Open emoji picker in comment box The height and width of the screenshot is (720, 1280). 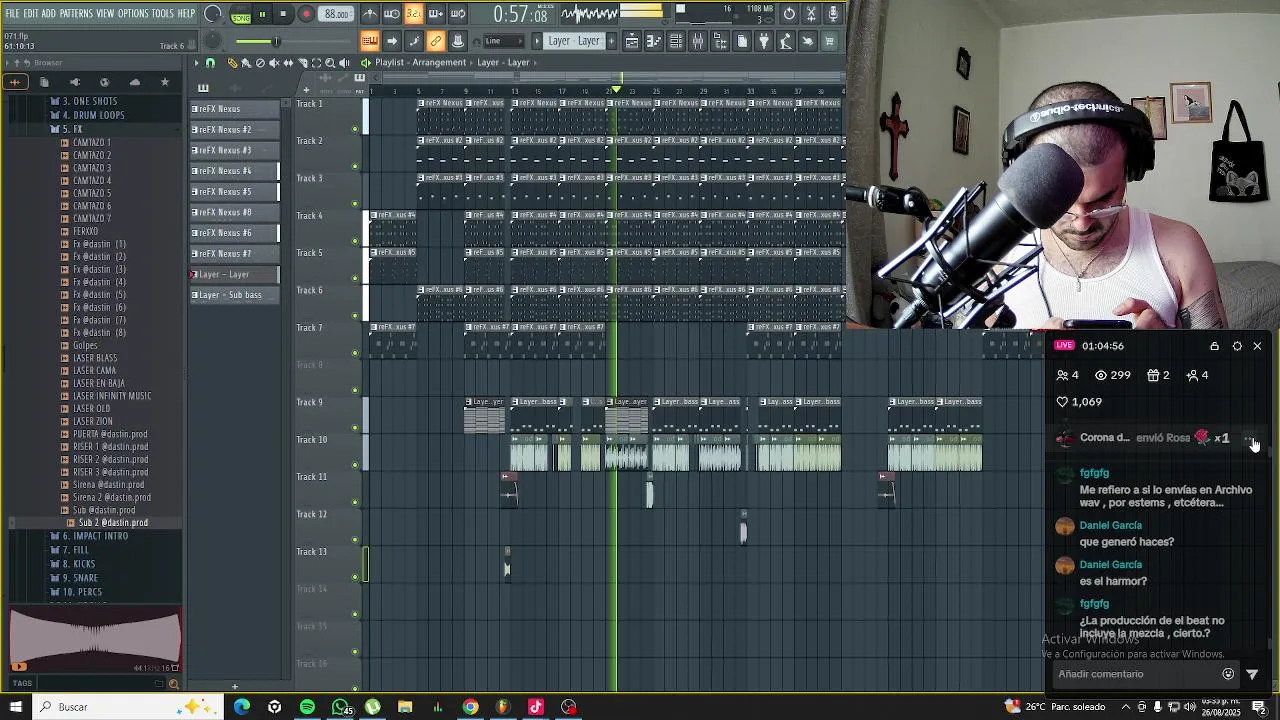(x=1228, y=674)
